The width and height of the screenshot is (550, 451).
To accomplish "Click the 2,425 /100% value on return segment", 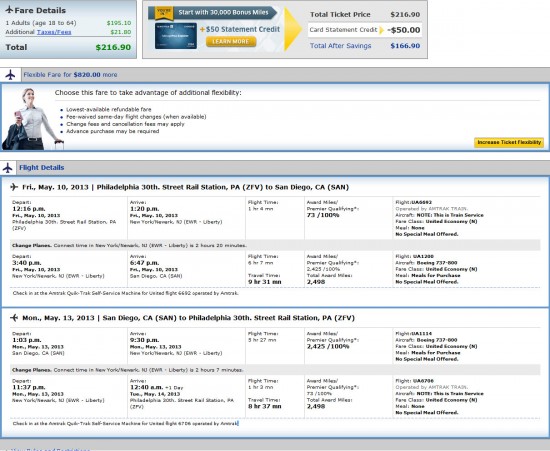I will tap(328, 346).
